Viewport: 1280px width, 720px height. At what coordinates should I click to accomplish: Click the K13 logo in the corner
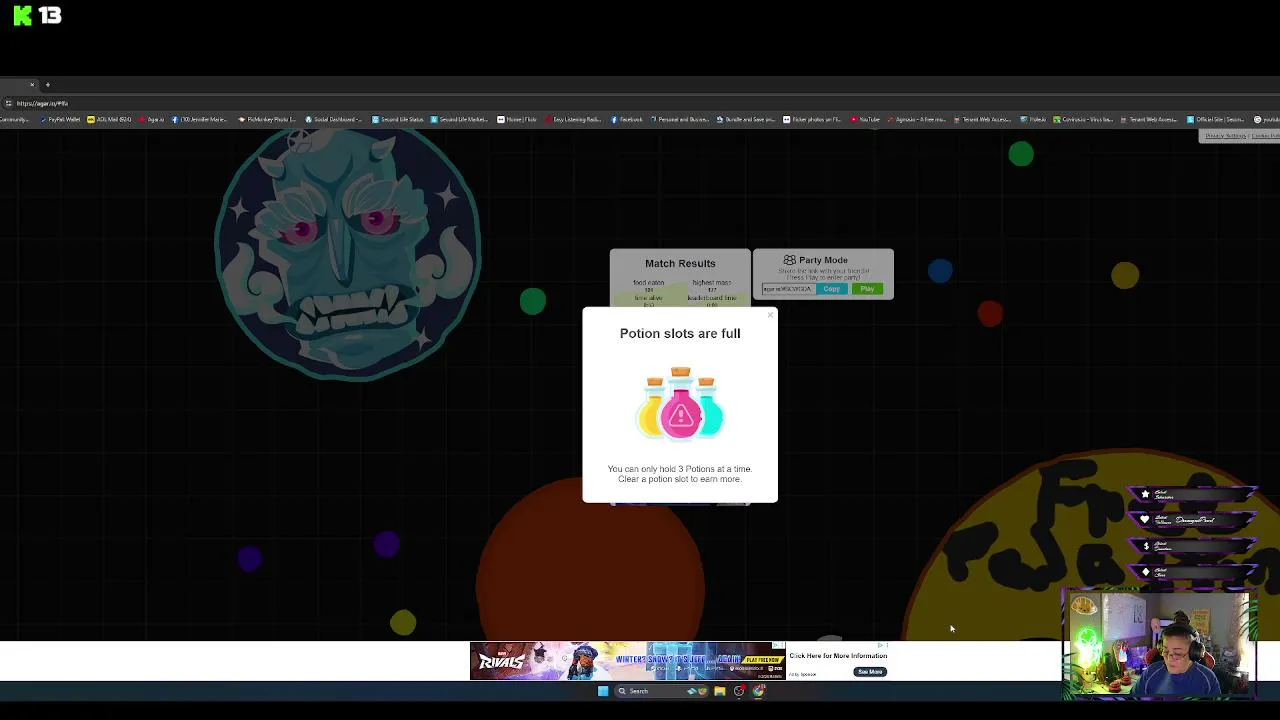tap(37, 15)
